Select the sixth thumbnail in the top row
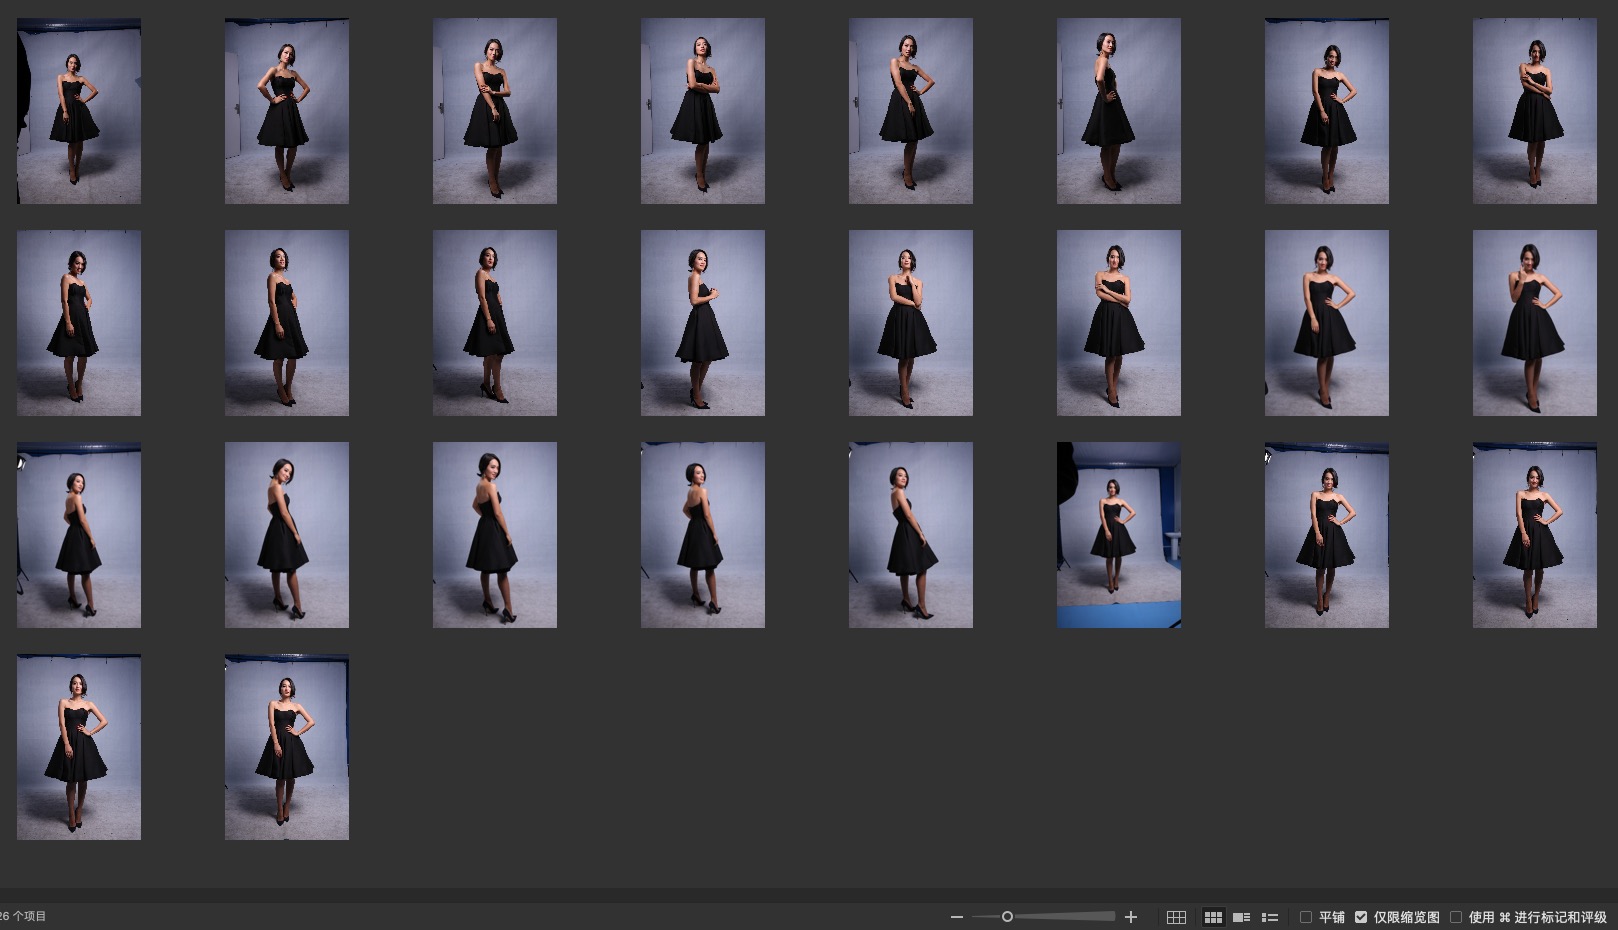 tap(1118, 111)
